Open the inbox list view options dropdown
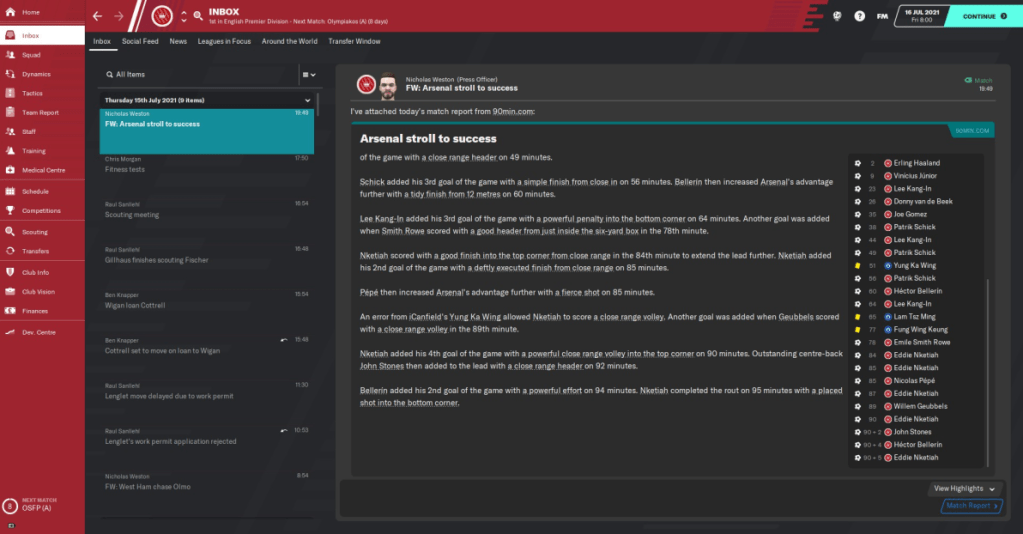The height and width of the screenshot is (534, 1023). click(x=308, y=74)
